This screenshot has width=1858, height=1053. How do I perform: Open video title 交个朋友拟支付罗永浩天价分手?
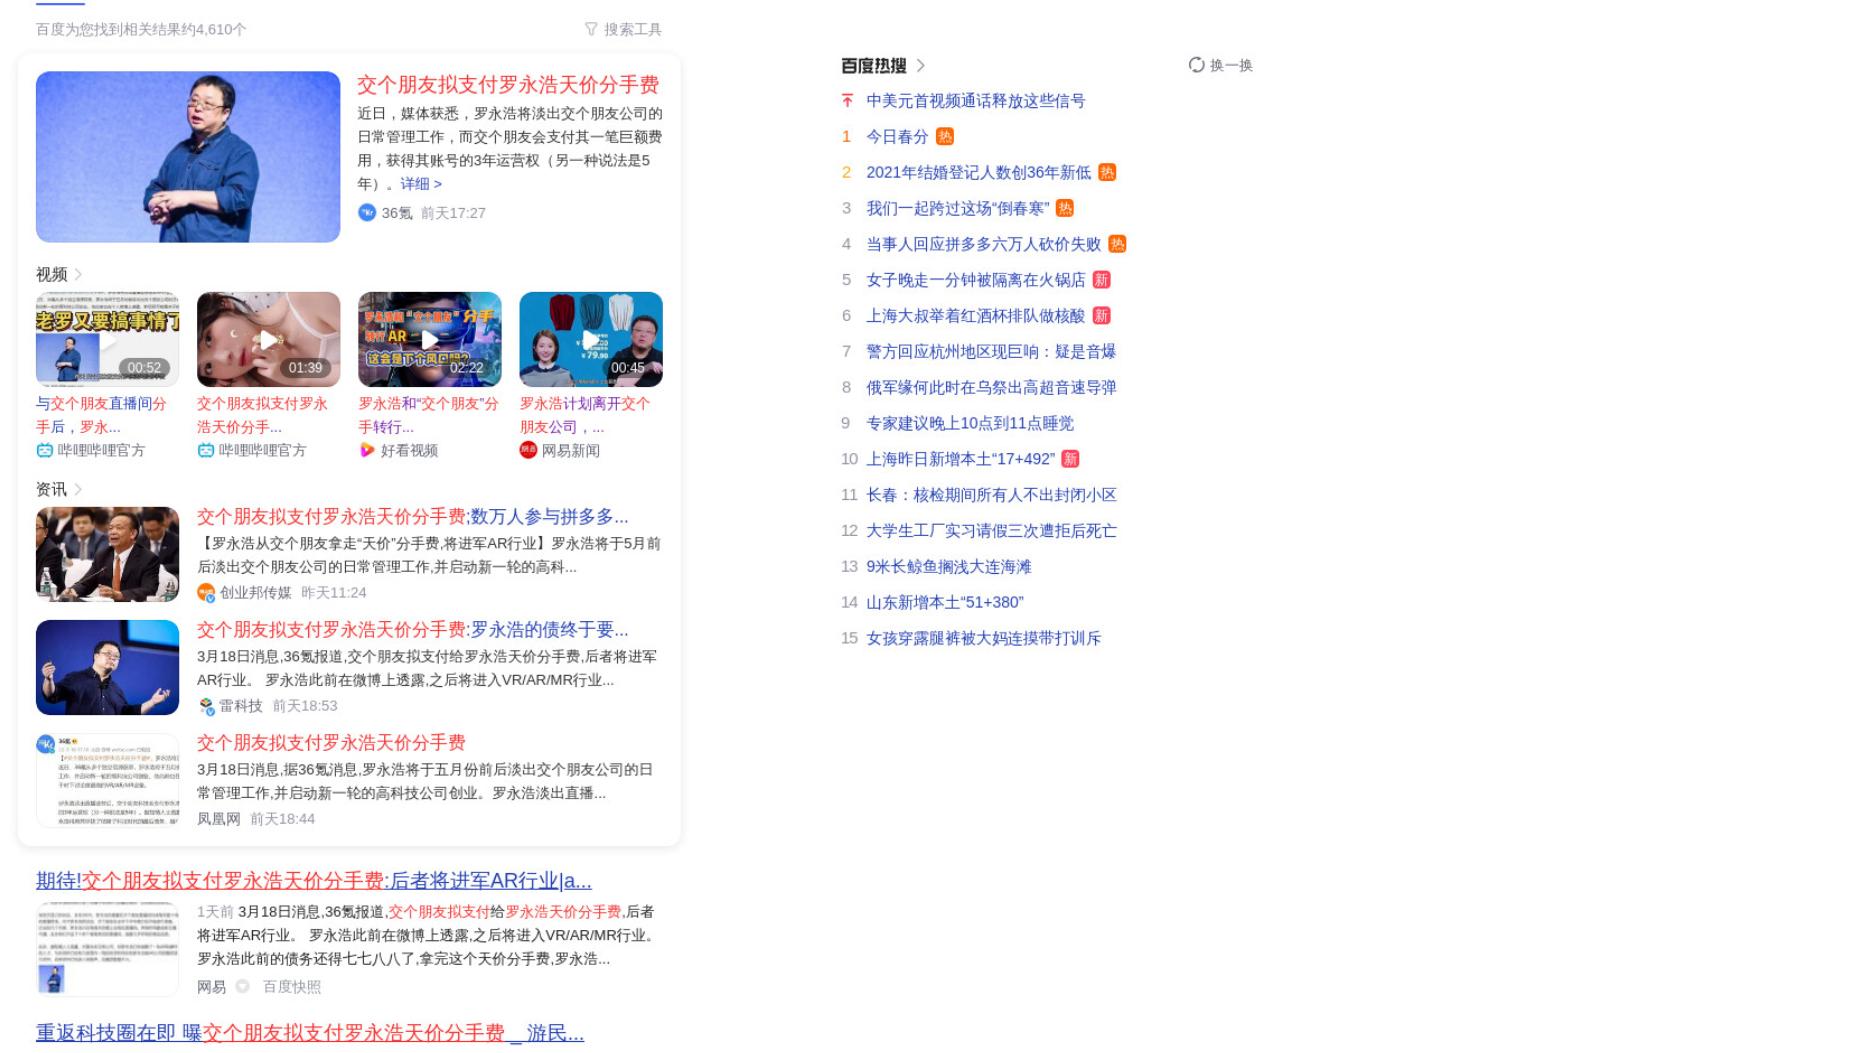click(x=262, y=416)
